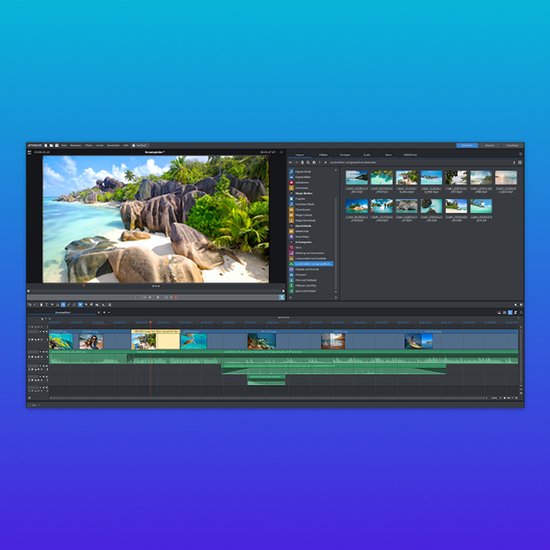Select the highlighted mouse mode tool icon
The image size is (550, 550).
pos(63,305)
